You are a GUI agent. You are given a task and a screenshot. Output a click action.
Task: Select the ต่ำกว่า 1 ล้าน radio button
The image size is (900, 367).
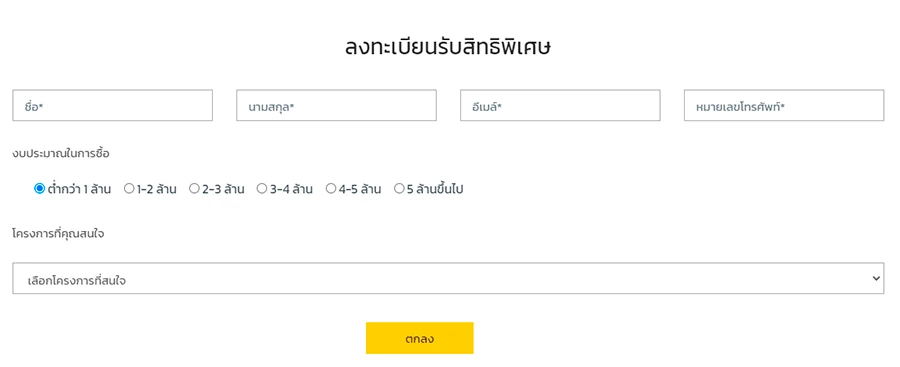click(x=39, y=188)
